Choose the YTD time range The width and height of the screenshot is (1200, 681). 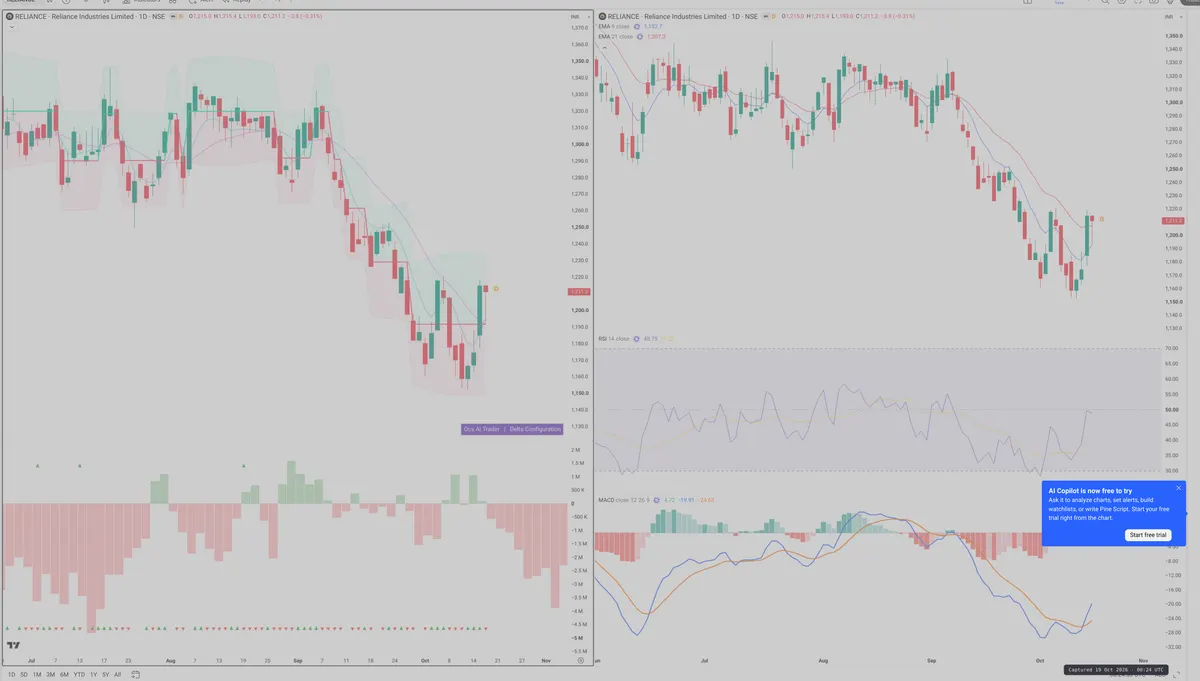point(79,675)
